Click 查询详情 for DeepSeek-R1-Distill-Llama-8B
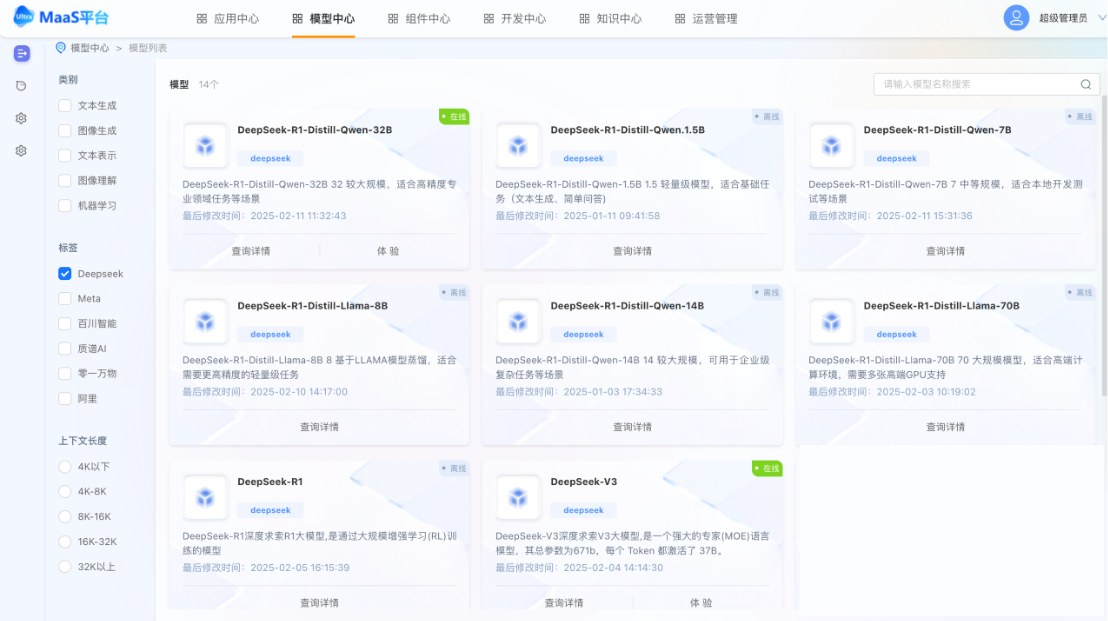This screenshot has height=621, width=1108. pos(319,427)
